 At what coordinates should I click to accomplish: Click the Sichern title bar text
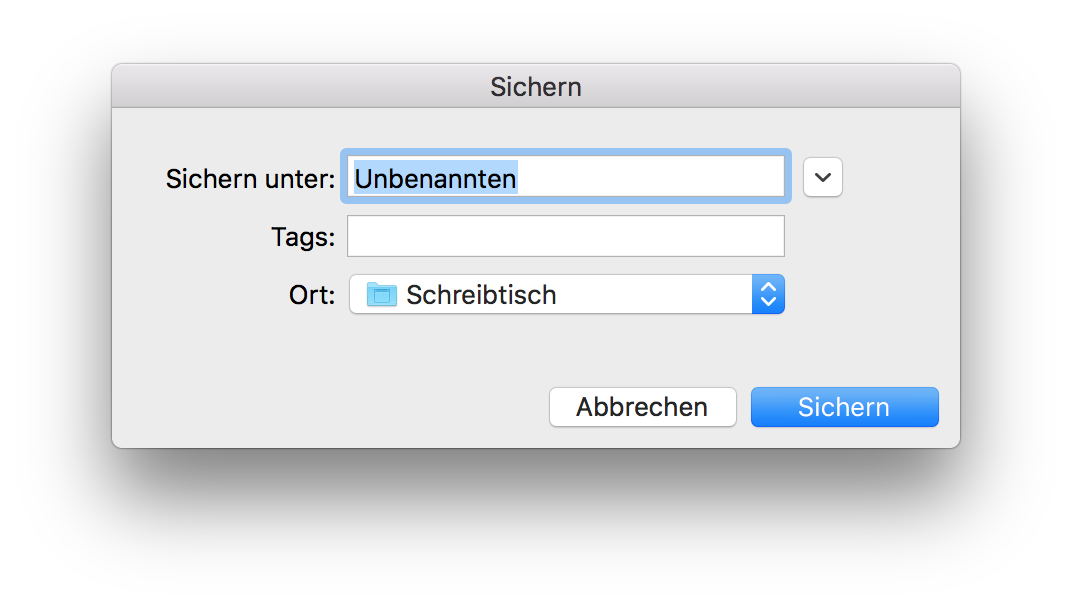[x=535, y=86]
